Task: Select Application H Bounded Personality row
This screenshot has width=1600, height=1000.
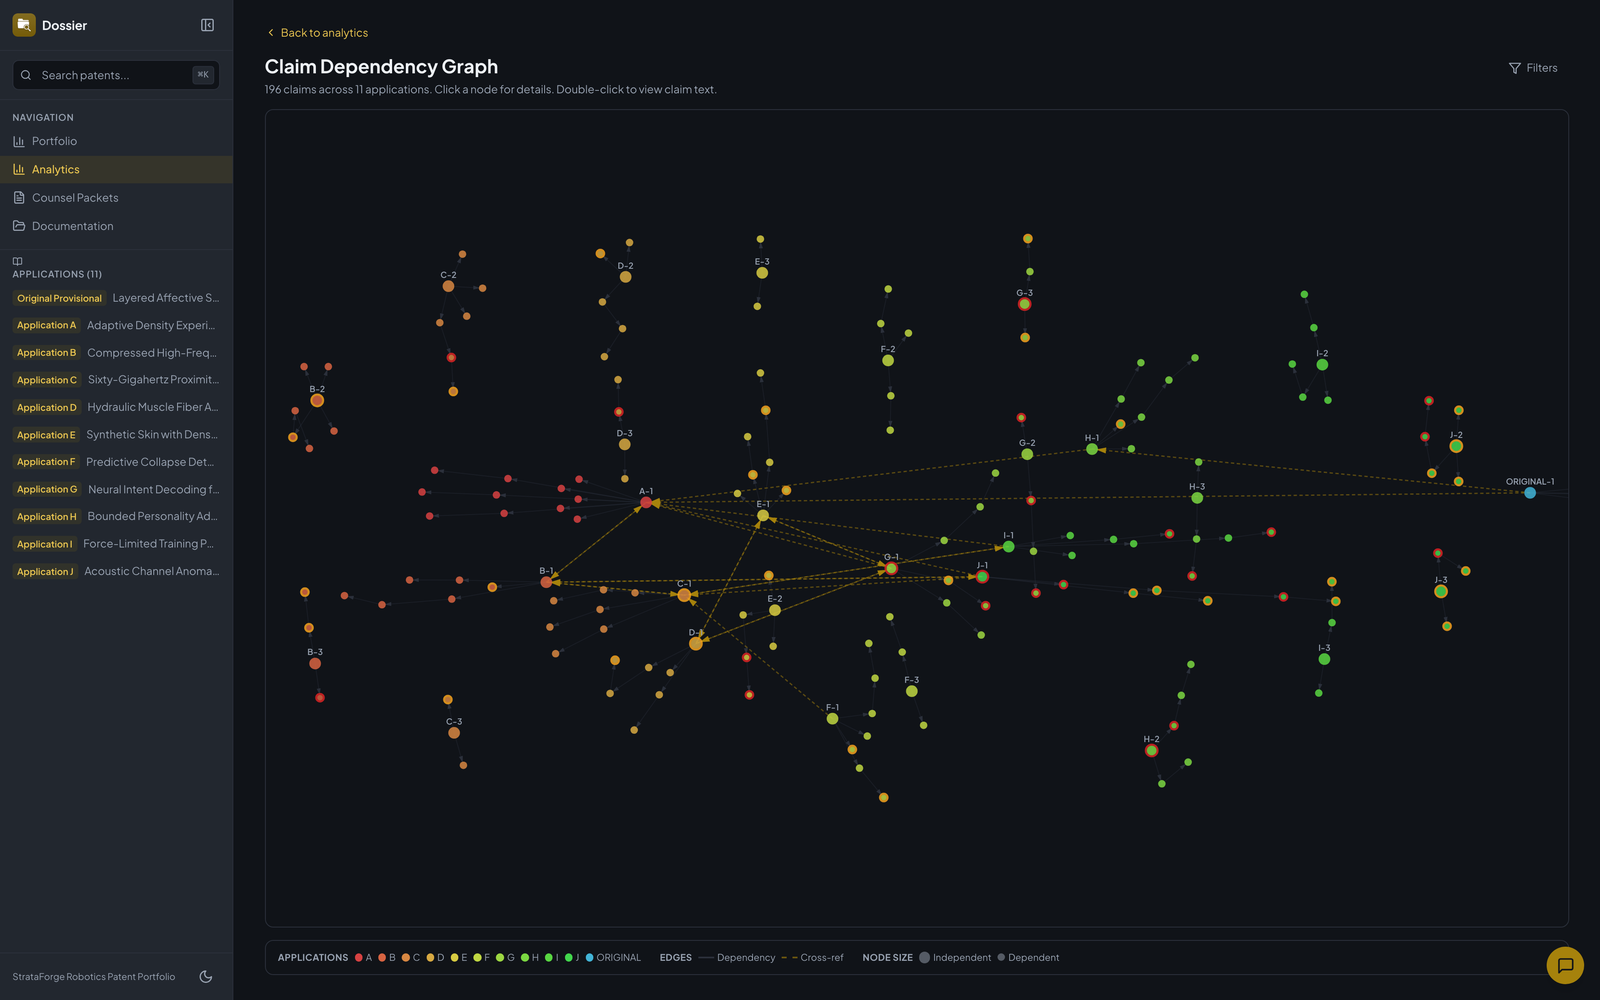Action: (x=116, y=517)
